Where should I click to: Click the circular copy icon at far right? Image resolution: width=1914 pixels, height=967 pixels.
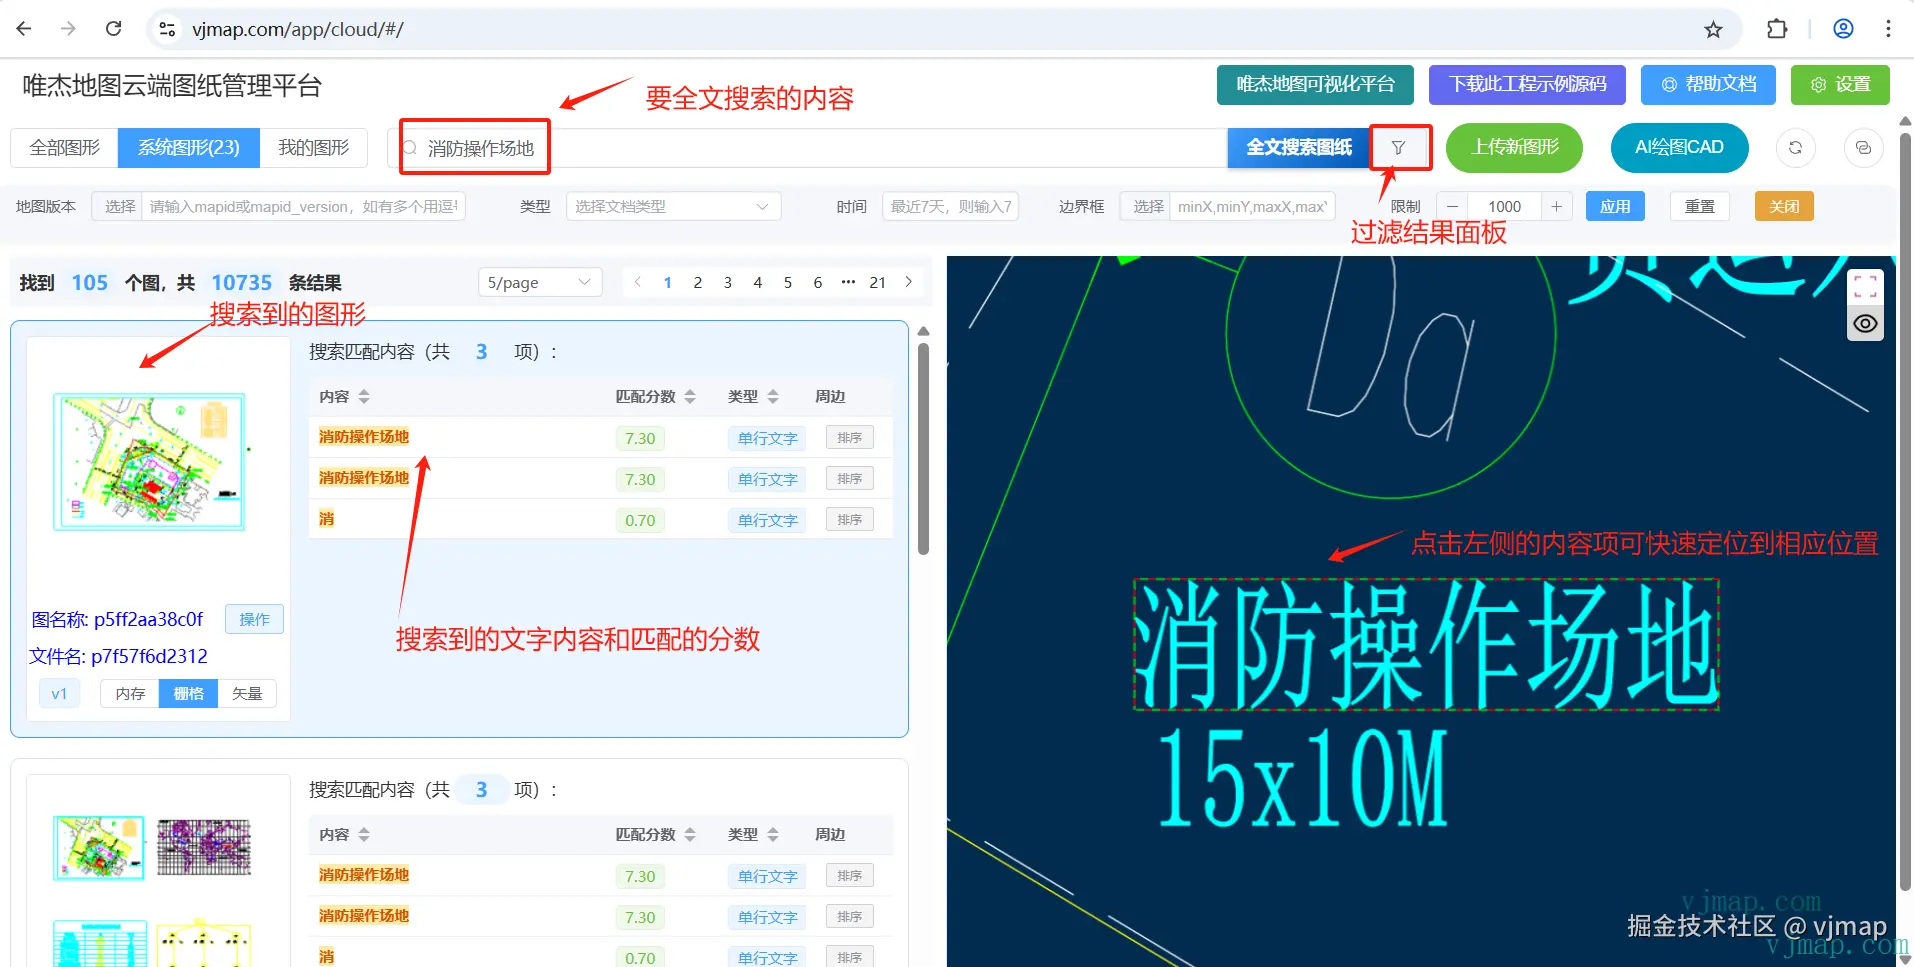pos(1863,148)
